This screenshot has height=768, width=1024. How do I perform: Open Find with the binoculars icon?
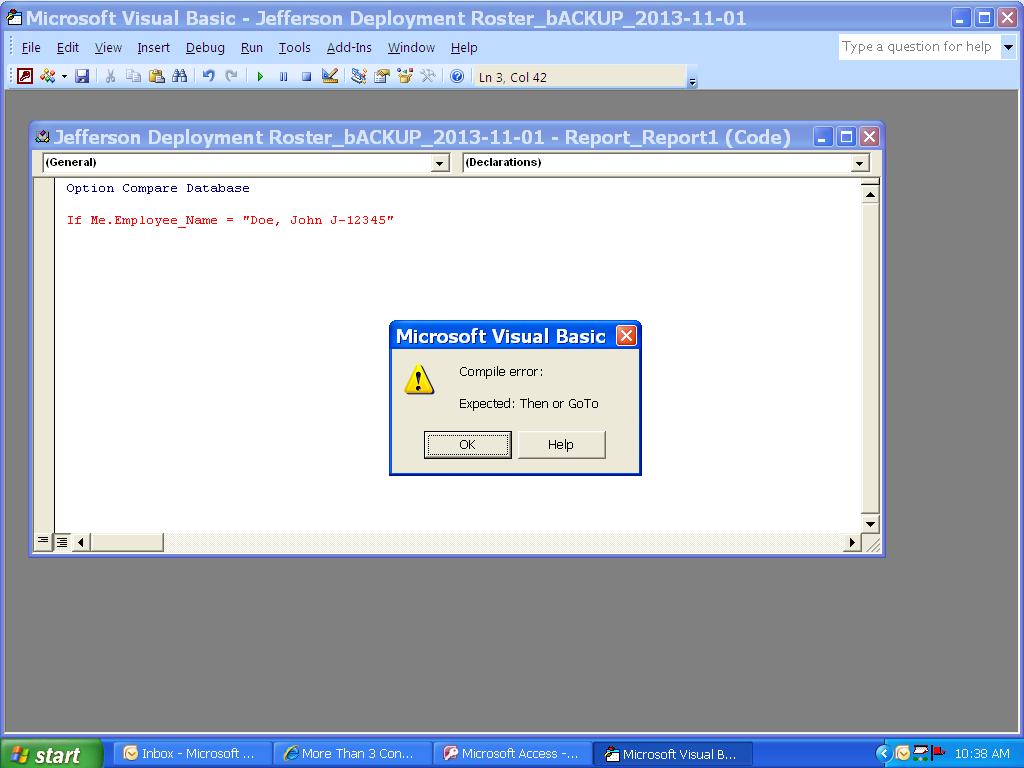click(x=180, y=76)
